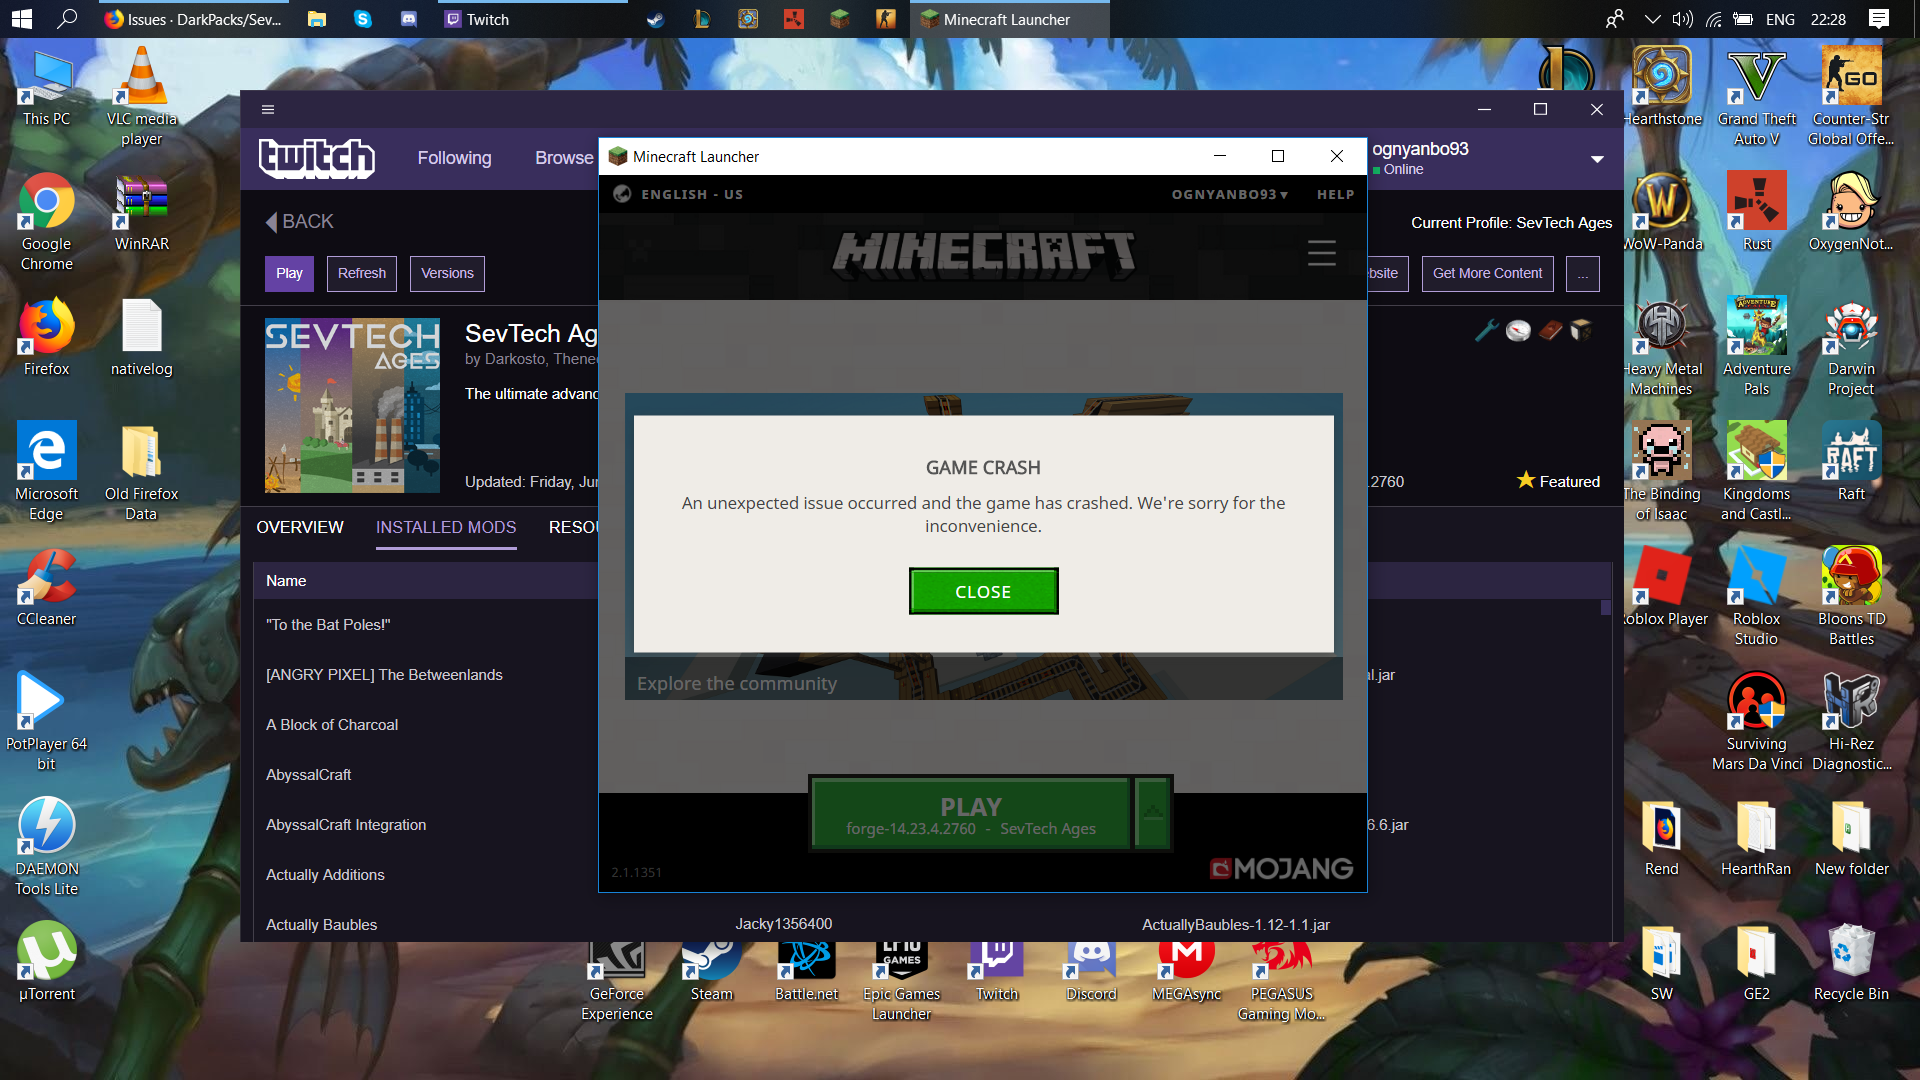Open Skype from taskbar
This screenshot has height=1080, width=1920.
coord(363,19)
